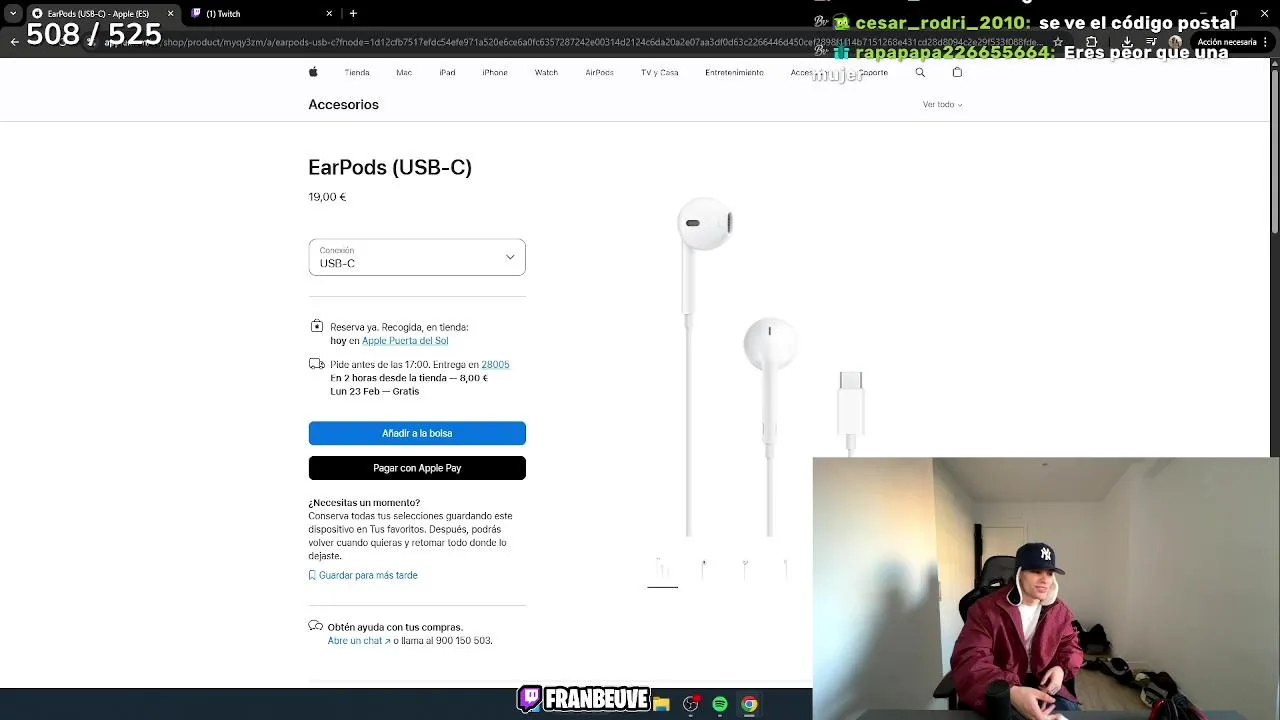Open OBS Studio from the taskbar
Screen dimensions: 1280x720
[x=690, y=704]
